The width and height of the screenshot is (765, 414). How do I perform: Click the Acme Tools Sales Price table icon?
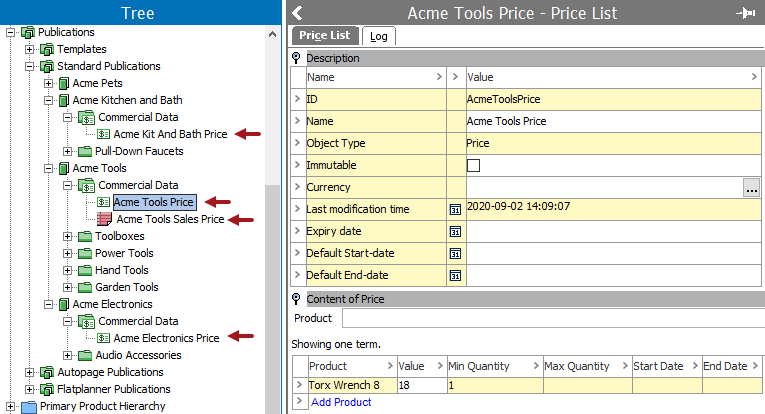tap(104, 219)
